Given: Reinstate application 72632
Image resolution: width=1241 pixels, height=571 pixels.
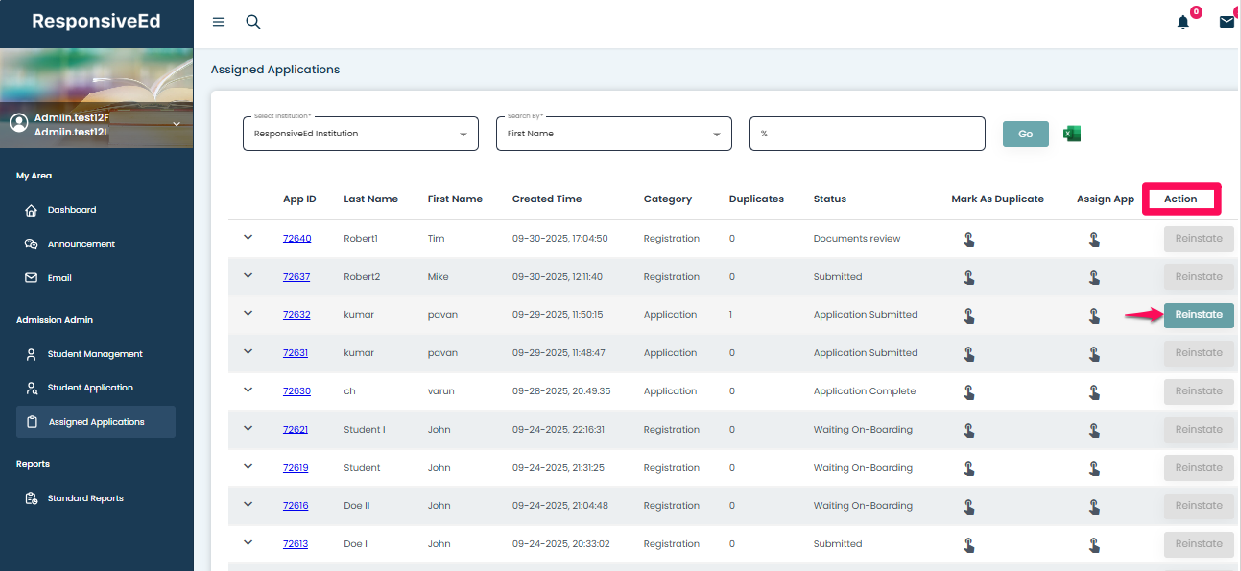Looking at the screenshot, I should [1198, 315].
